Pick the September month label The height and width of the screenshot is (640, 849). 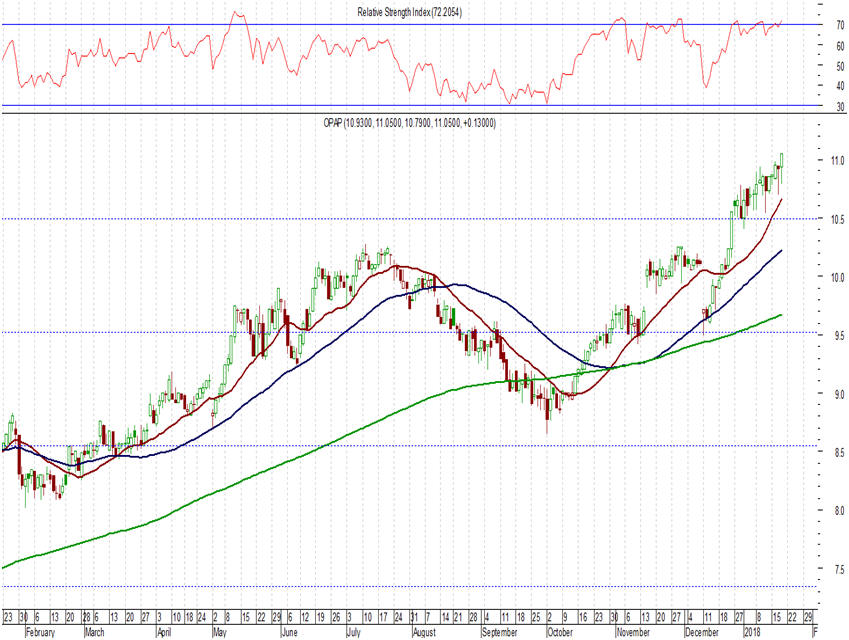(x=500, y=632)
